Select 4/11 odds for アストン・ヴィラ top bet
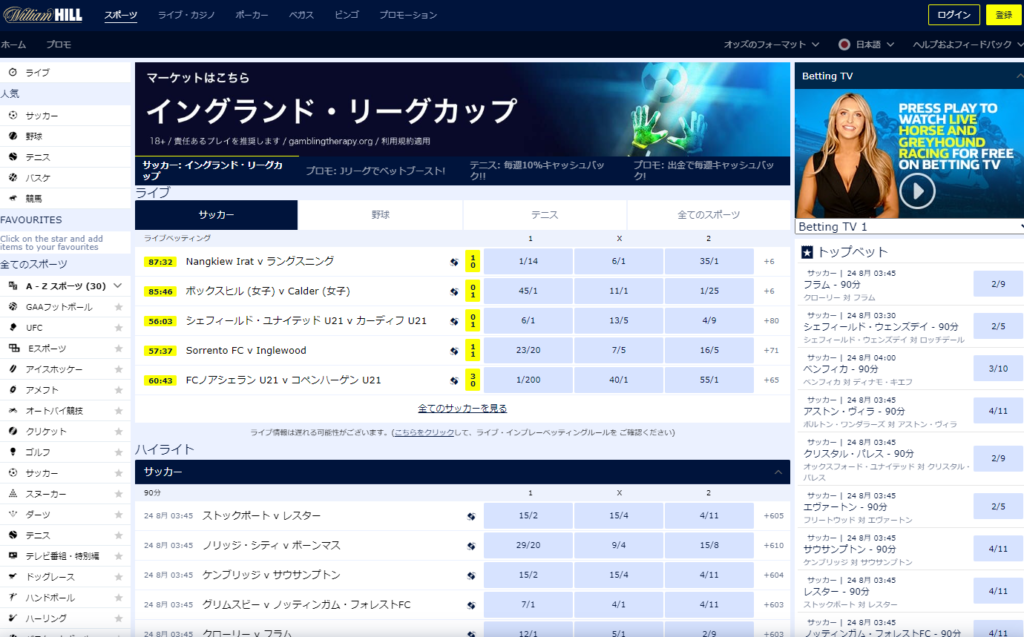Screen dimensions: 1024x637 tap(998, 411)
